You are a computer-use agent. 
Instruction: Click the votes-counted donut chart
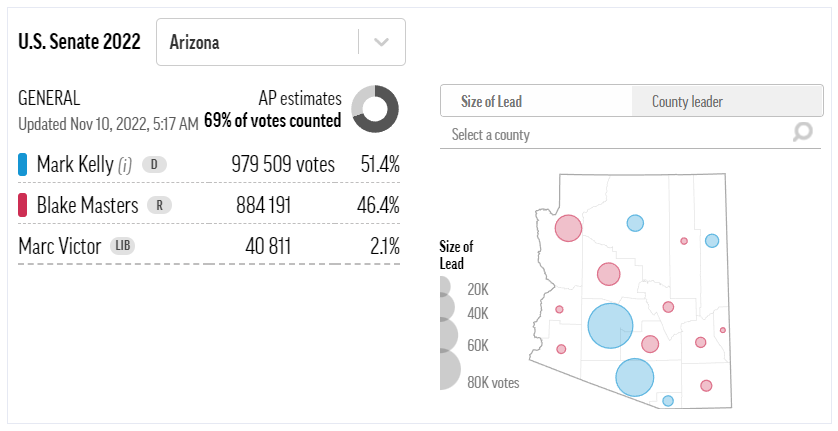pos(375,109)
